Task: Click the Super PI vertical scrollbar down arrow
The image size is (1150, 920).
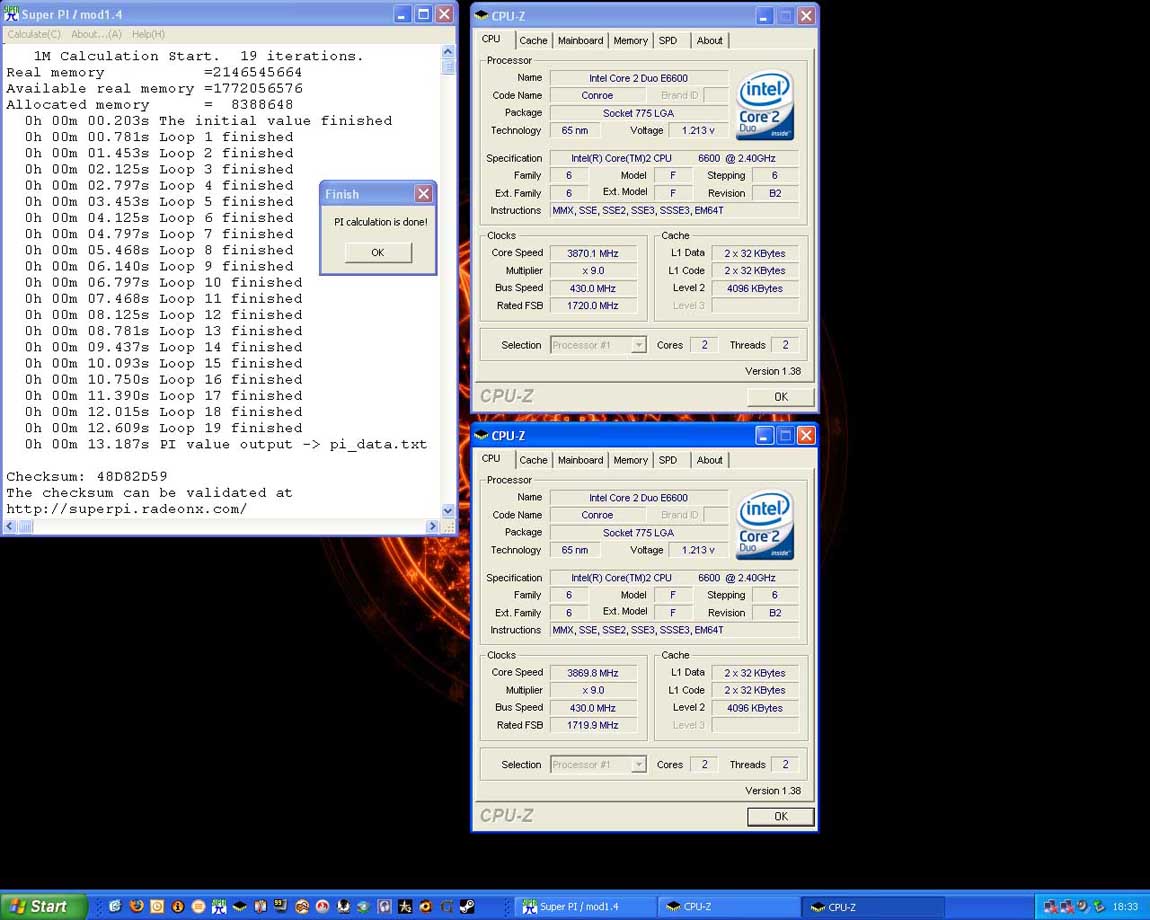Action: coord(448,511)
